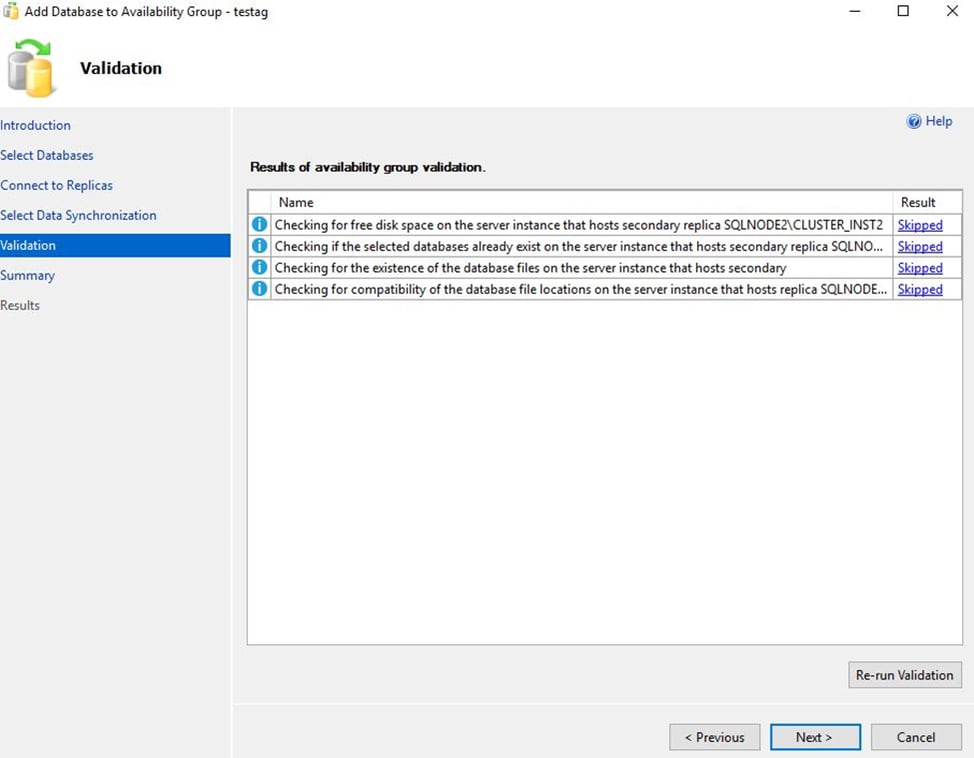This screenshot has height=758, width=974.
Task: Open the Skipped link for the compatibility check
Action: (919, 289)
